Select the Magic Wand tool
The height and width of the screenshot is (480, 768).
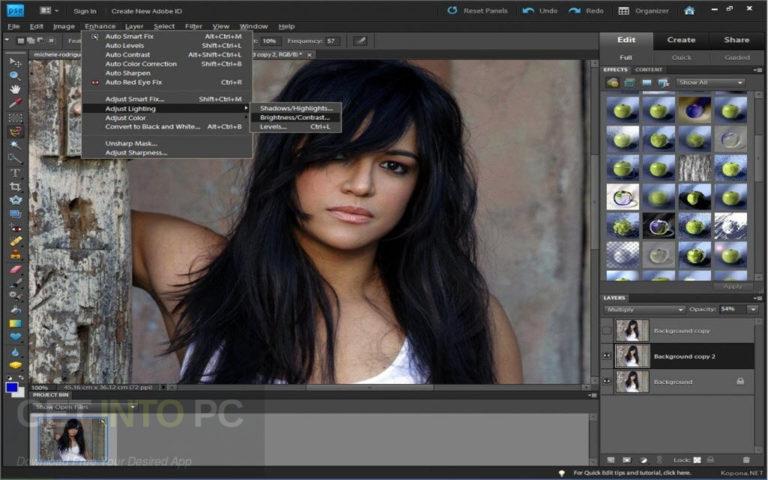(16, 145)
